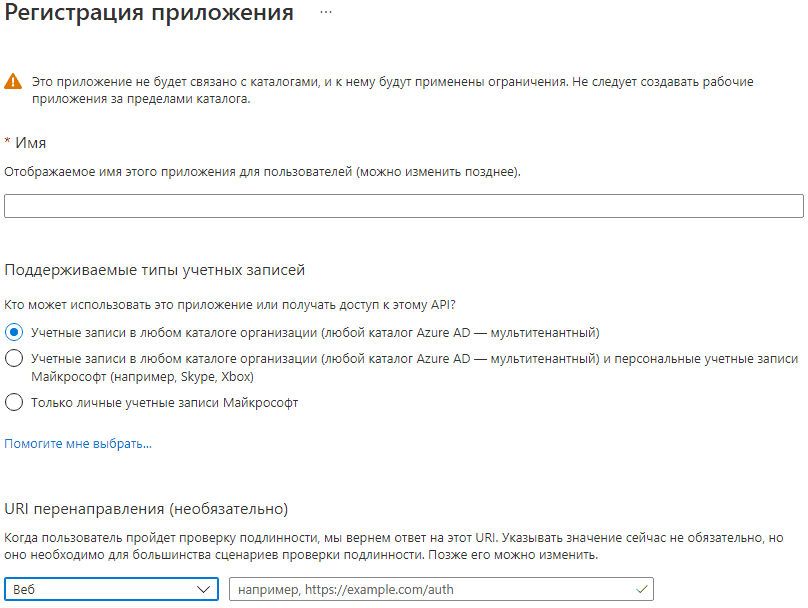The image size is (808, 608).
Task: Click the green checkmark in the URI field
Action: (x=641, y=589)
